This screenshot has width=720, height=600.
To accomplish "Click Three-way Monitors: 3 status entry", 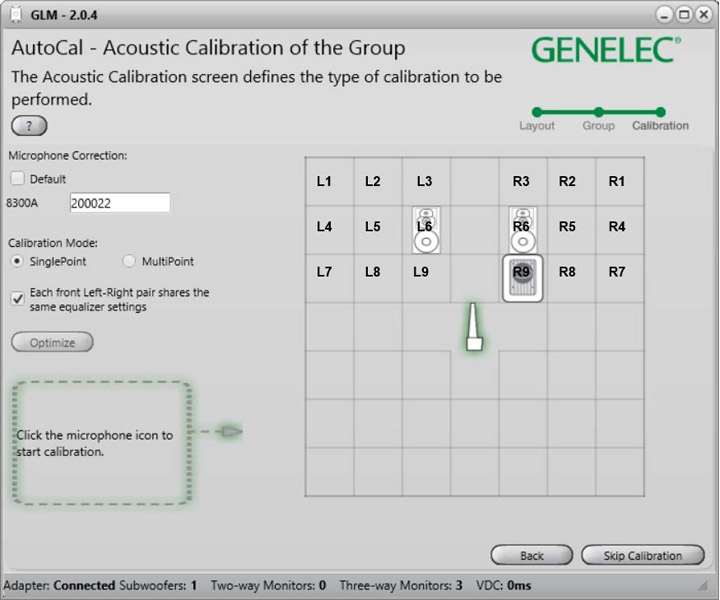I will 401,585.
